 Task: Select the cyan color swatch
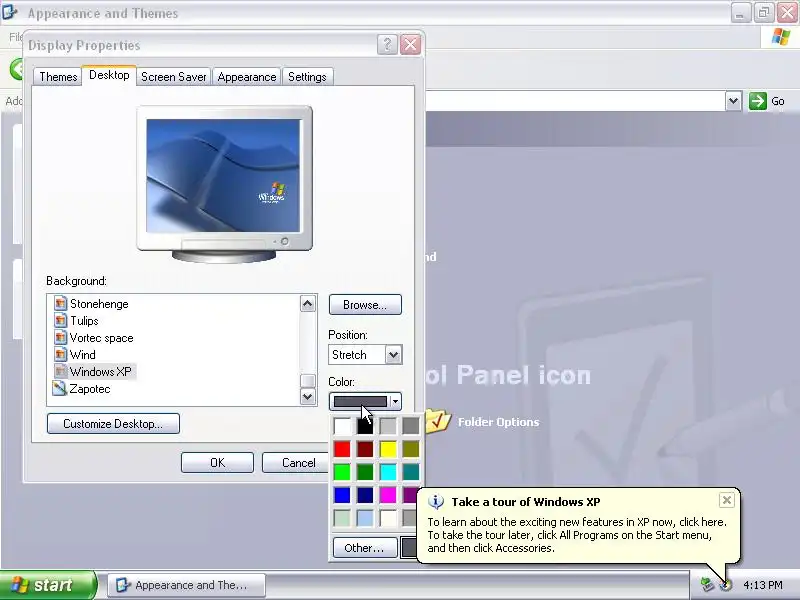tap(388, 472)
